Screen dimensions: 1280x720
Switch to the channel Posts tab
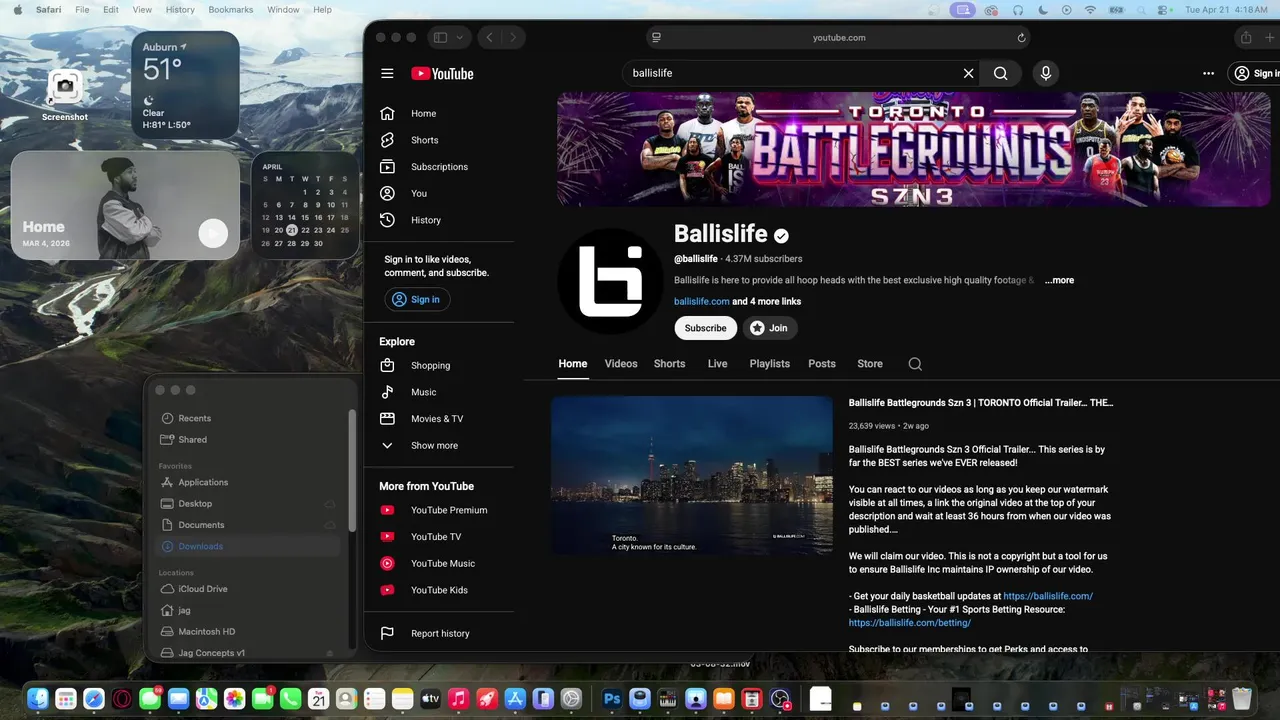(x=822, y=364)
